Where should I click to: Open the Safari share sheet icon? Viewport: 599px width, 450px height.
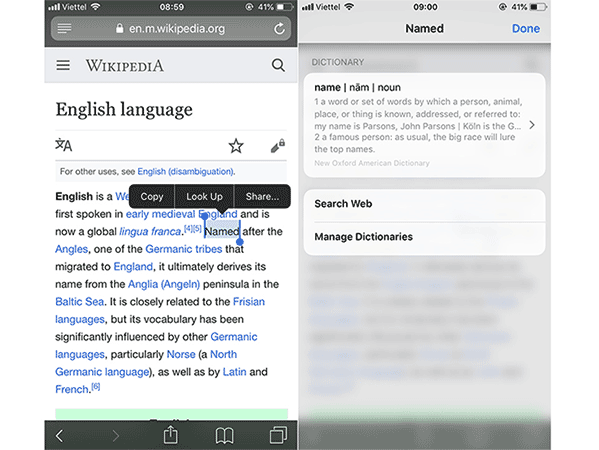tap(171, 435)
